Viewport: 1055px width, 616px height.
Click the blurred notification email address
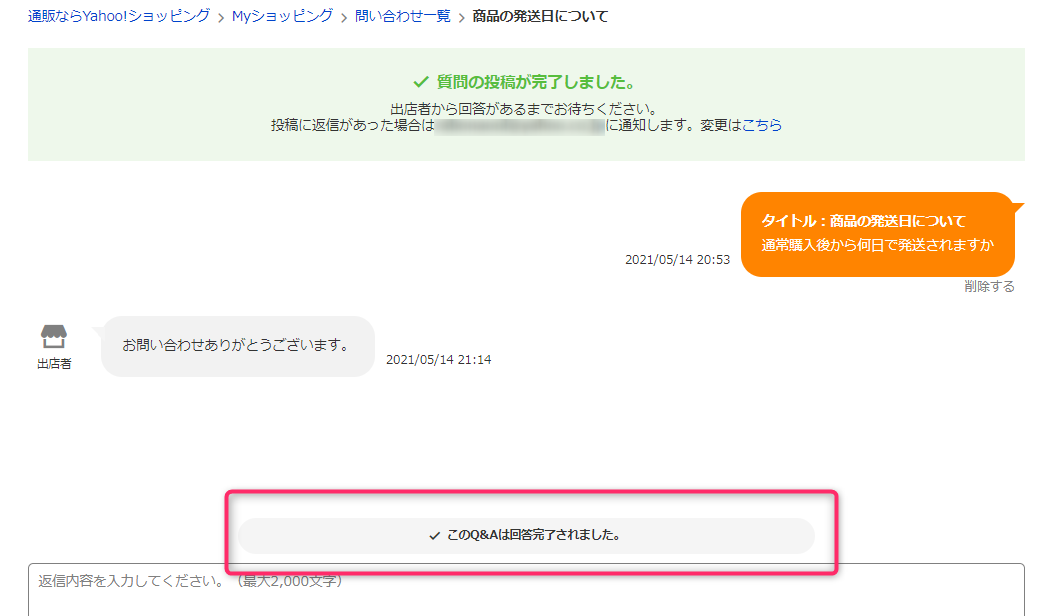[x=519, y=126]
